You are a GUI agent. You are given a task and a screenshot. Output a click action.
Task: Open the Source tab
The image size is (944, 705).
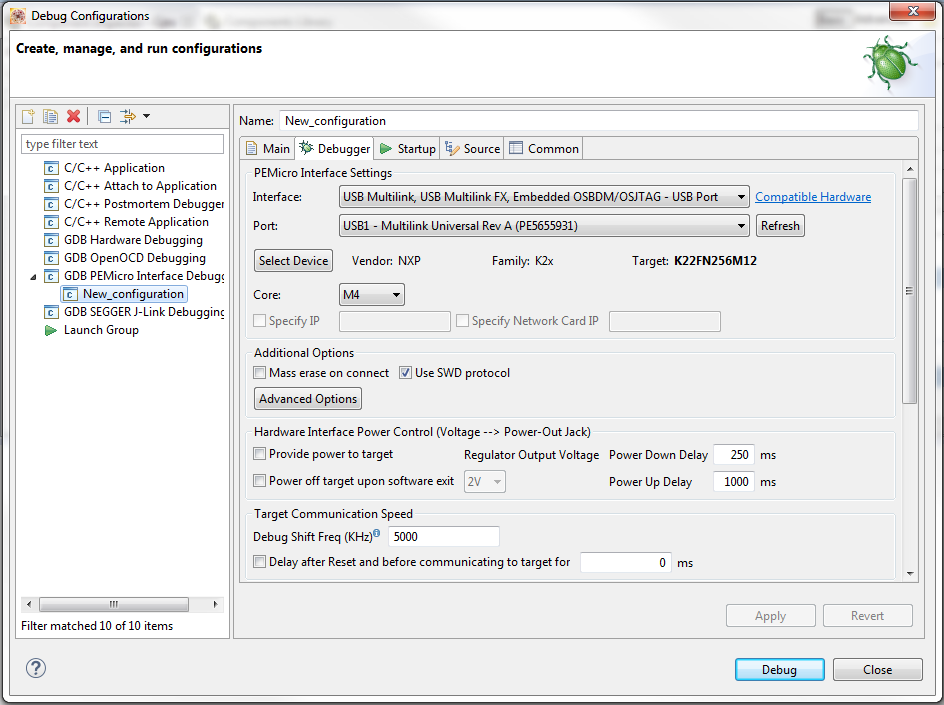coord(473,149)
